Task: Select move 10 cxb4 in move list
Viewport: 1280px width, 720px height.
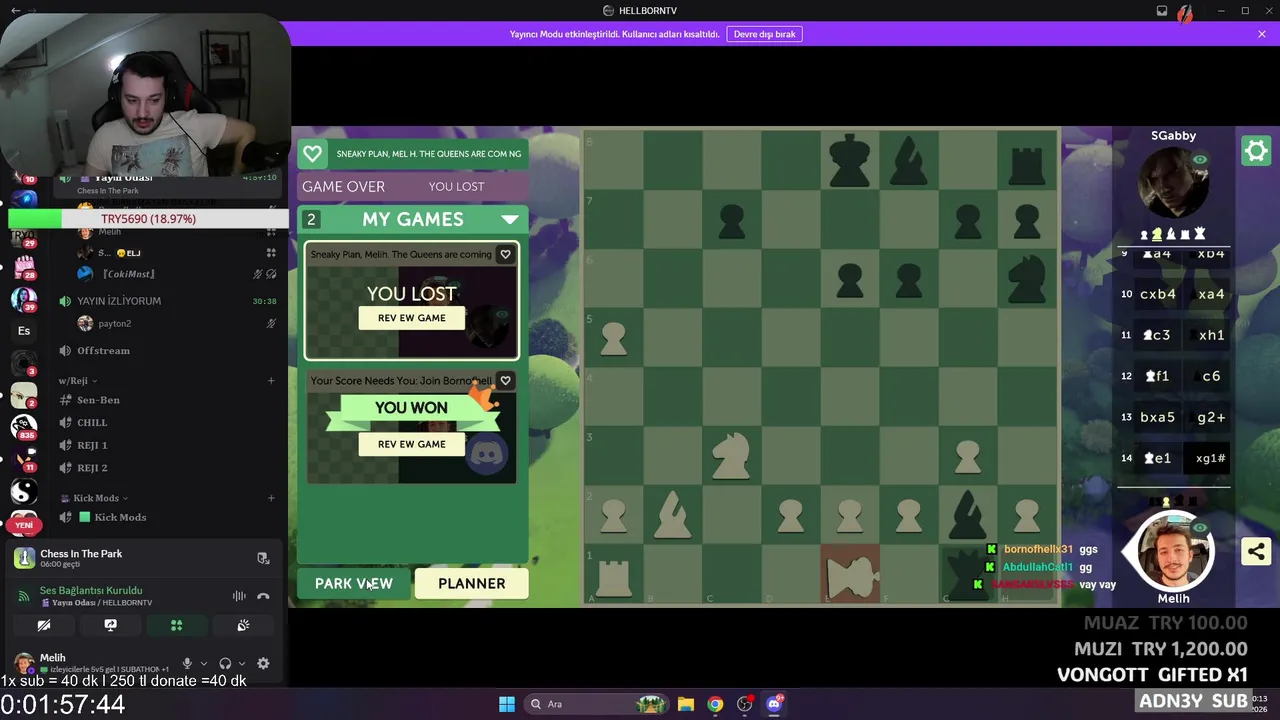Action: click(x=1158, y=294)
